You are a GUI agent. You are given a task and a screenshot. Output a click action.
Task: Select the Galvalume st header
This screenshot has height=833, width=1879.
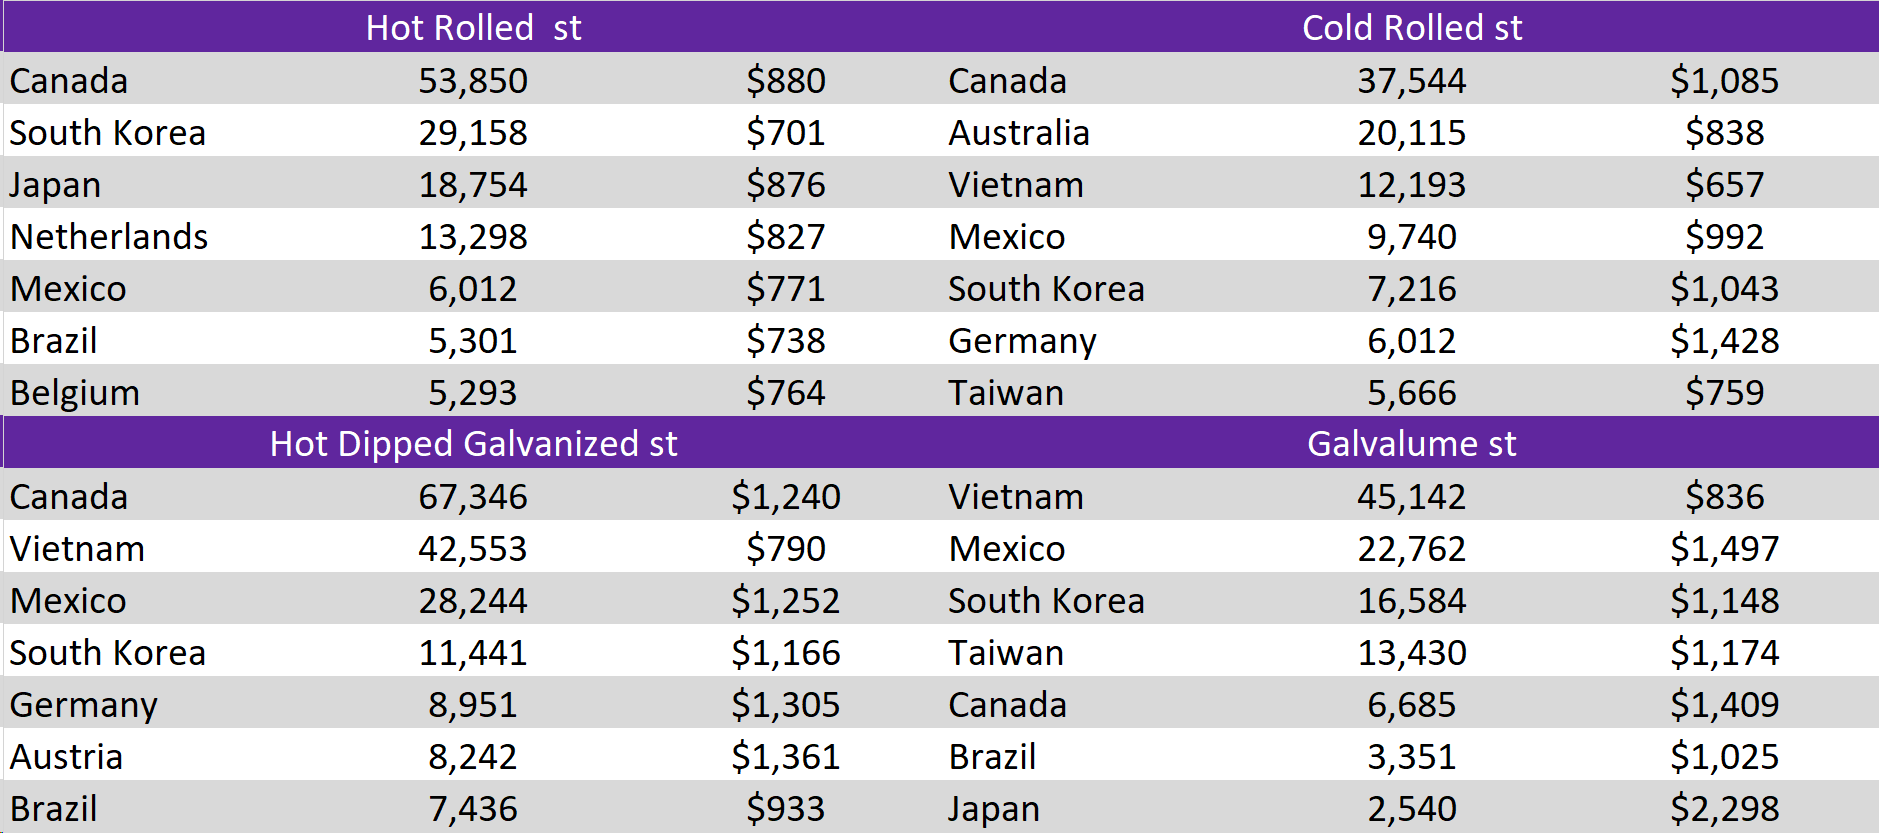pyautogui.click(x=1411, y=443)
